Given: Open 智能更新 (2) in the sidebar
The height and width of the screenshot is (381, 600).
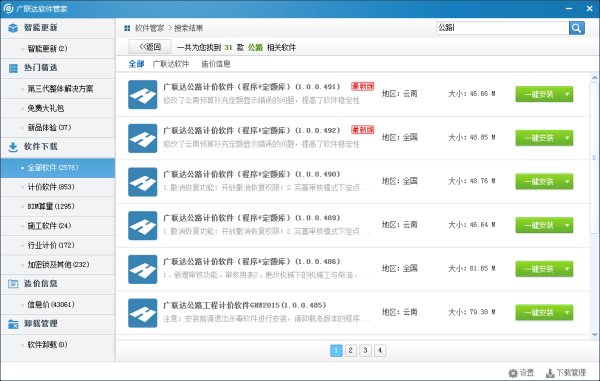Looking at the screenshot, I should [x=58, y=49].
